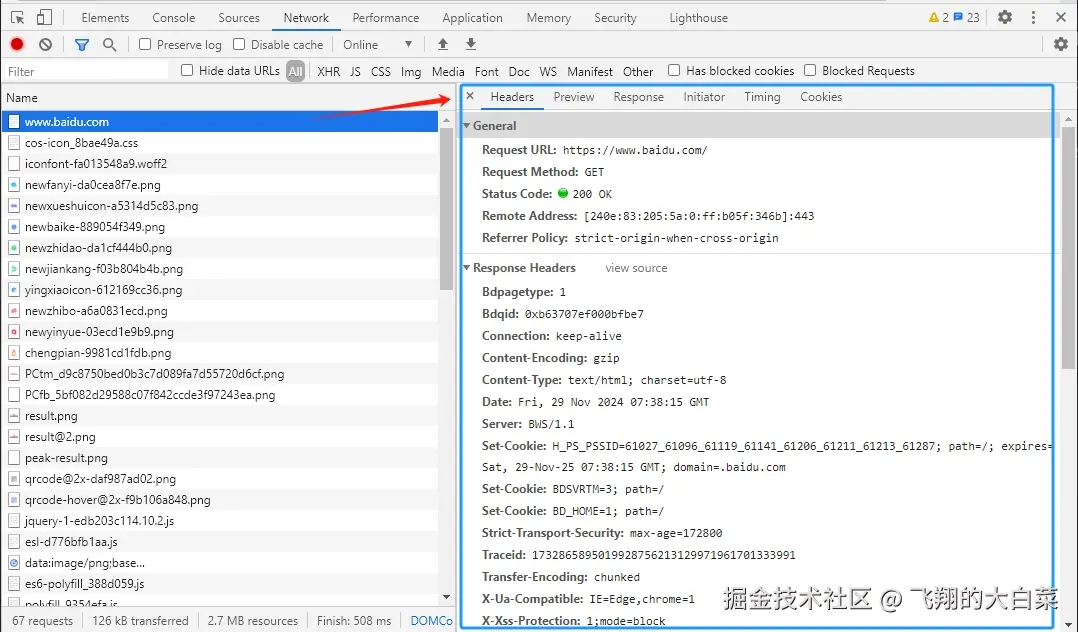1078x632 pixels.
Task: Click icon of data:image/png;base row
Action: [x=14, y=563]
